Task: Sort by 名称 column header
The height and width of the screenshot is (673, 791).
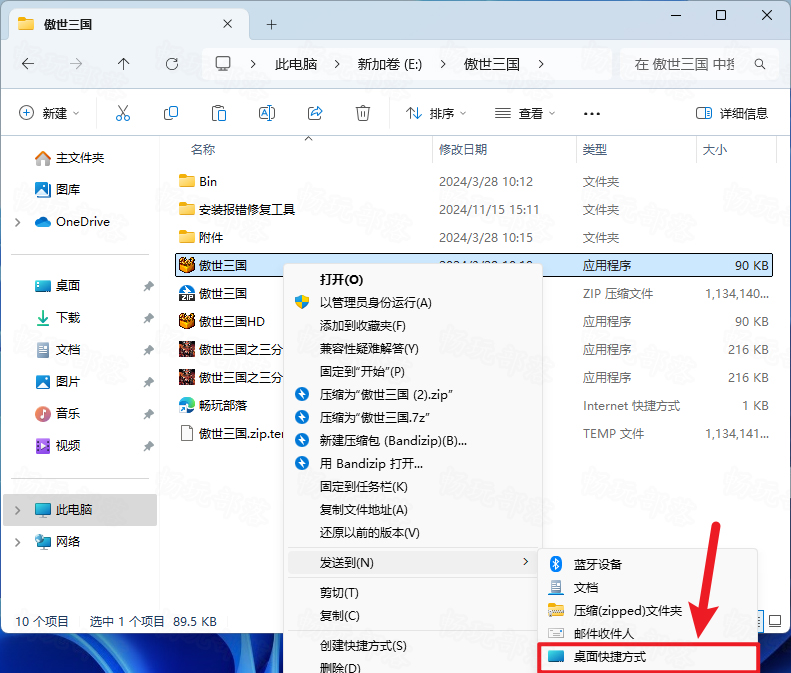Action: 203,149
